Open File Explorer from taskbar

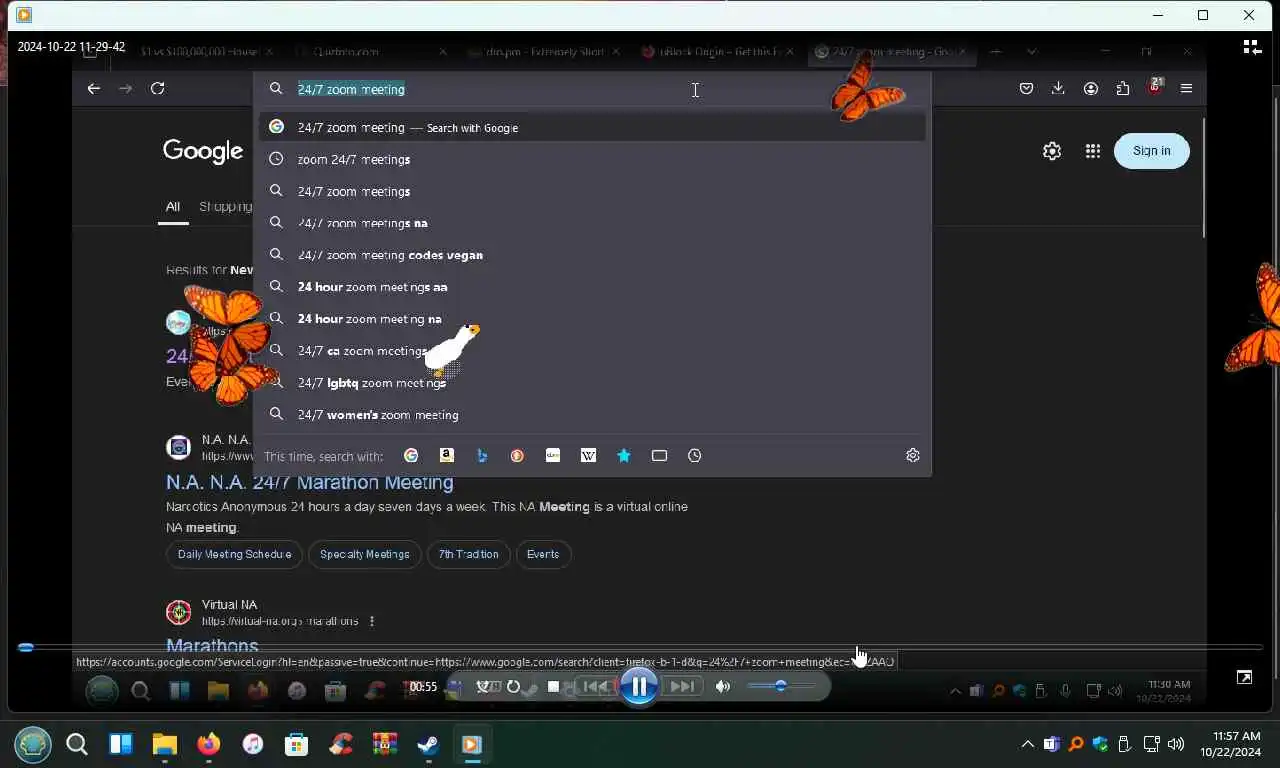coord(165,744)
